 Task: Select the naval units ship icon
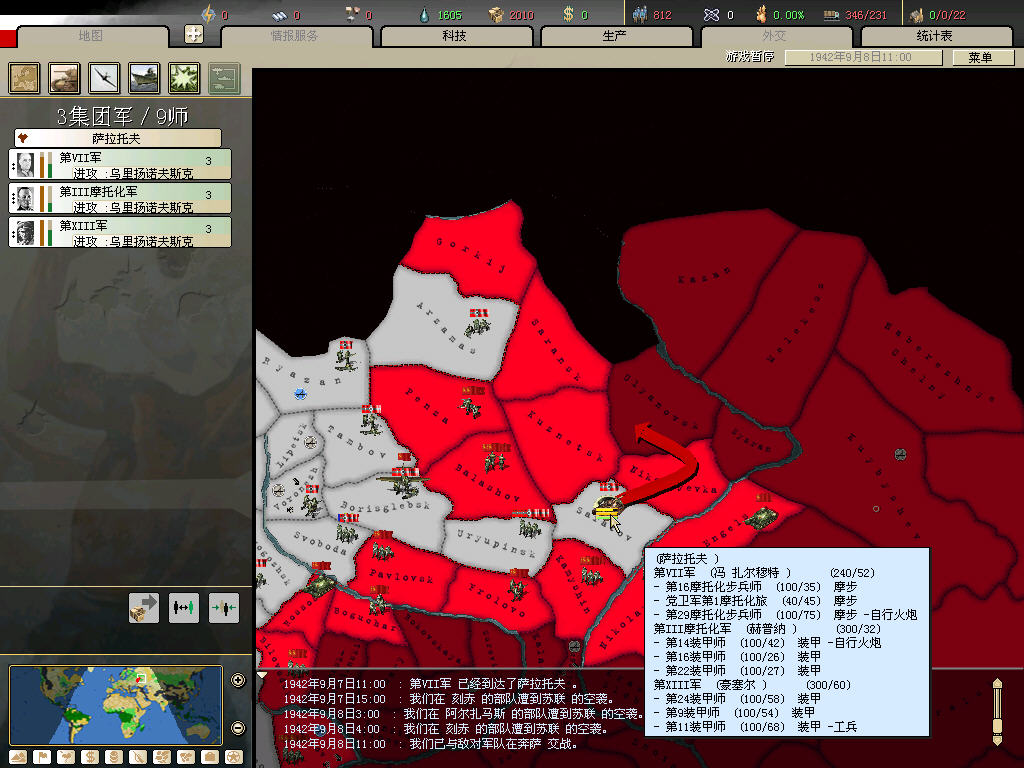click(145, 77)
